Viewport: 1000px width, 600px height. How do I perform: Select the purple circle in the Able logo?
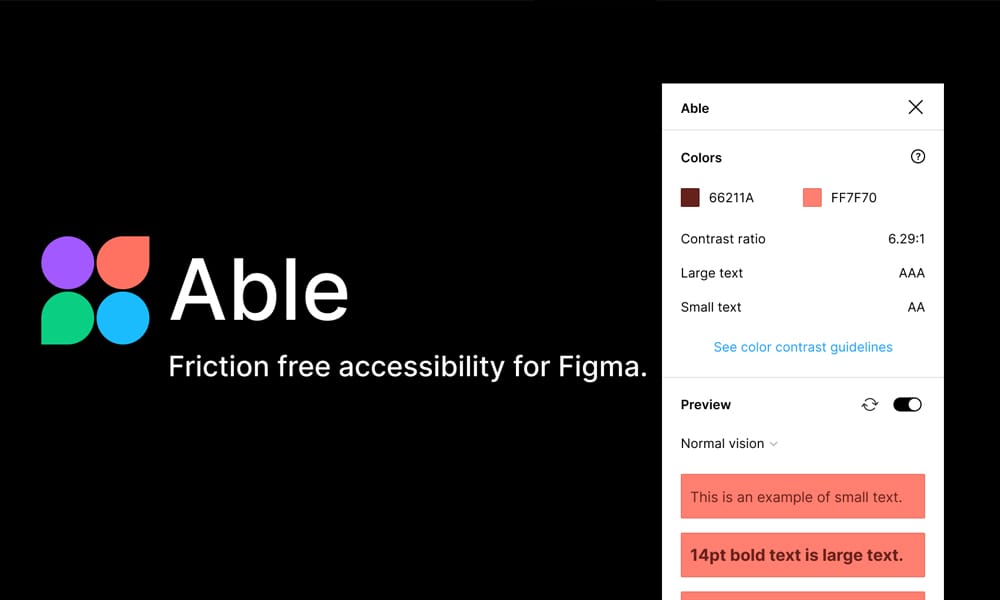[x=67, y=263]
